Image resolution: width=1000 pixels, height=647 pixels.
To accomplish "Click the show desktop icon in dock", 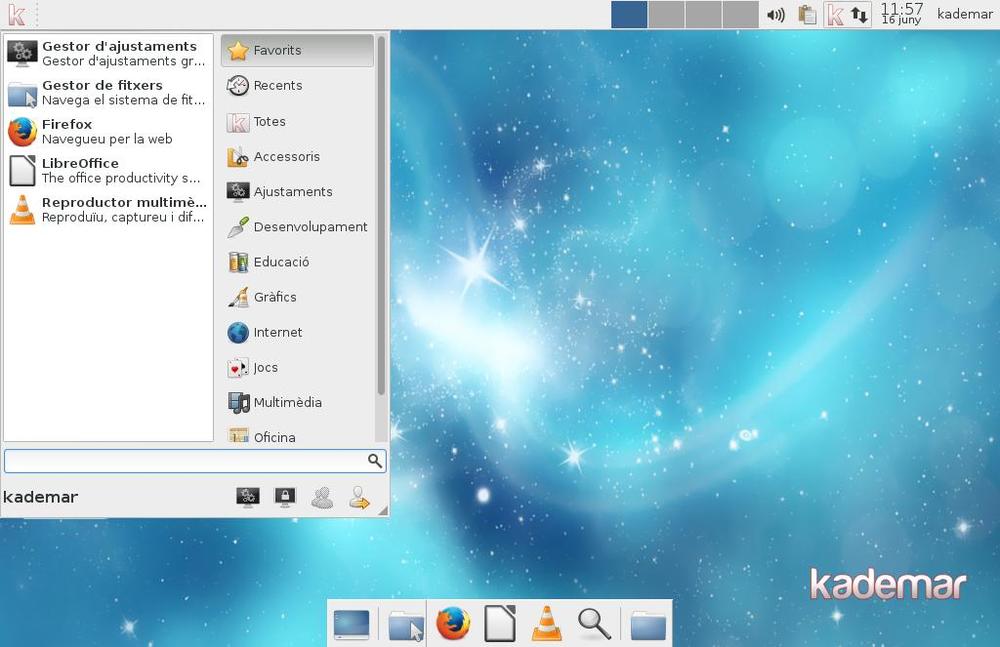I will point(351,624).
